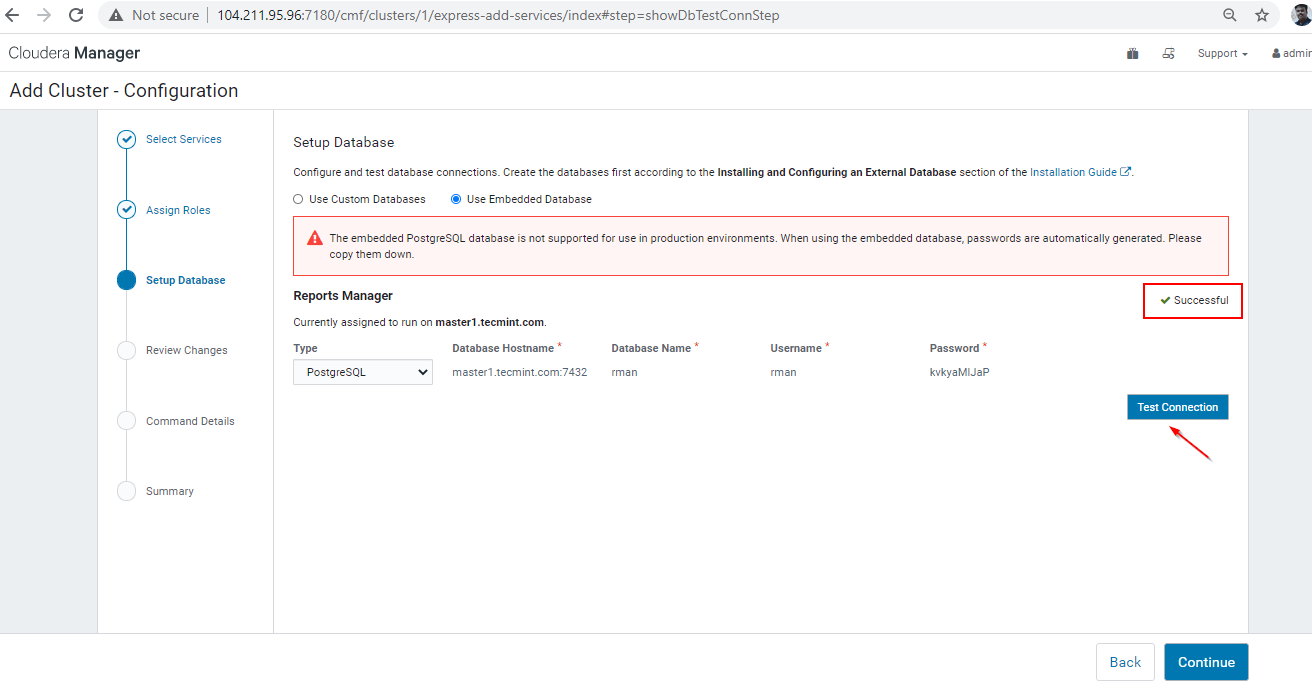Viewport: 1312px width, 686px height.
Task: Open the admin user menu
Action: tap(1291, 54)
